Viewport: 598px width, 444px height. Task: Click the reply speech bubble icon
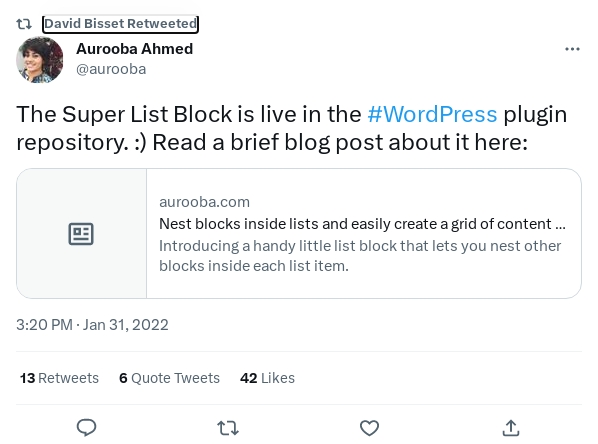point(87,428)
